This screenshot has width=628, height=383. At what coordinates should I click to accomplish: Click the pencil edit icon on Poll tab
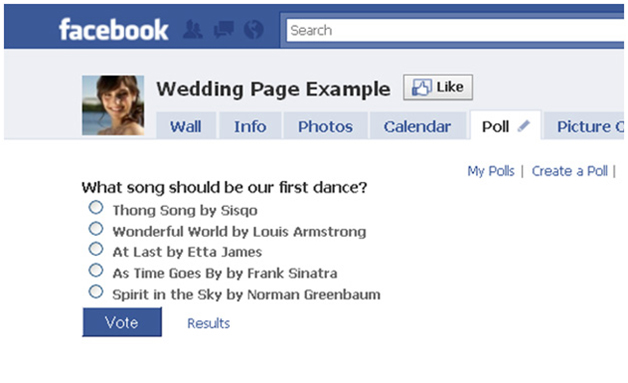tap(524, 126)
